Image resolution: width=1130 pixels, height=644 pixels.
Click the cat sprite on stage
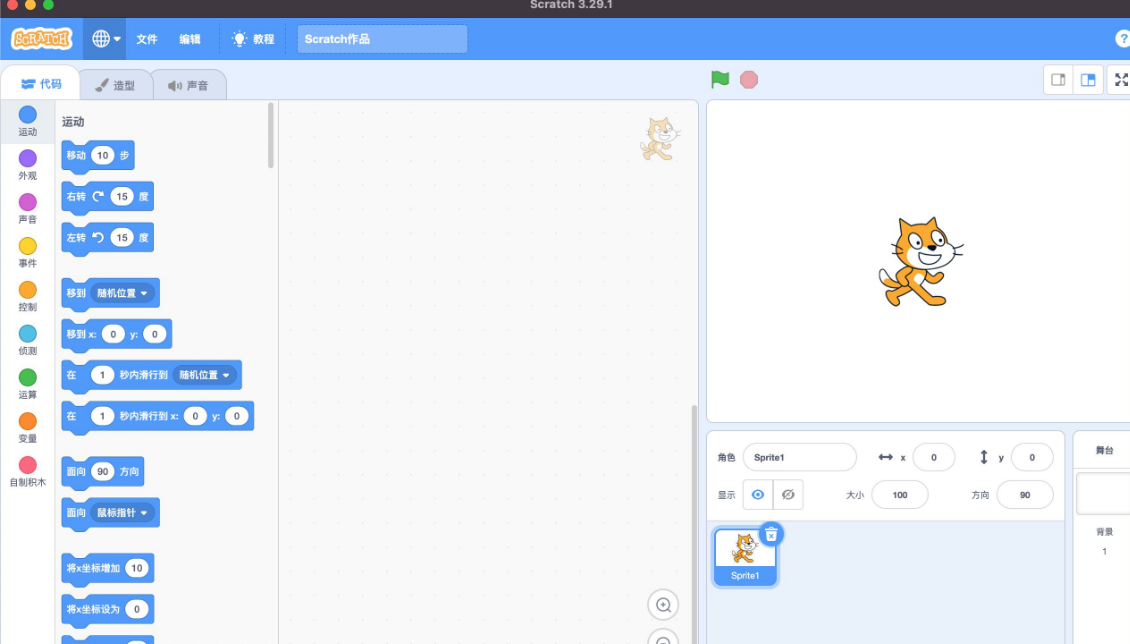pyautogui.click(x=920, y=261)
